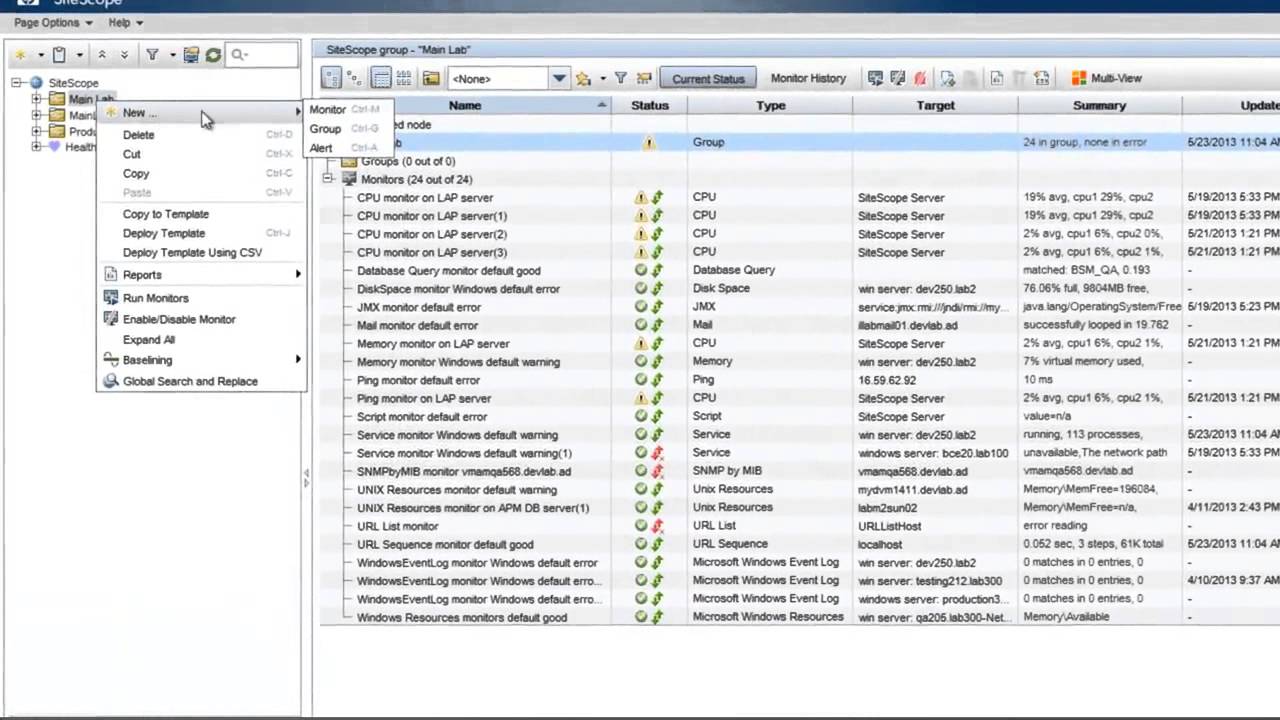This screenshot has width=1280, height=720.
Task: Toggle the Monitor History view
Action: (808, 78)
